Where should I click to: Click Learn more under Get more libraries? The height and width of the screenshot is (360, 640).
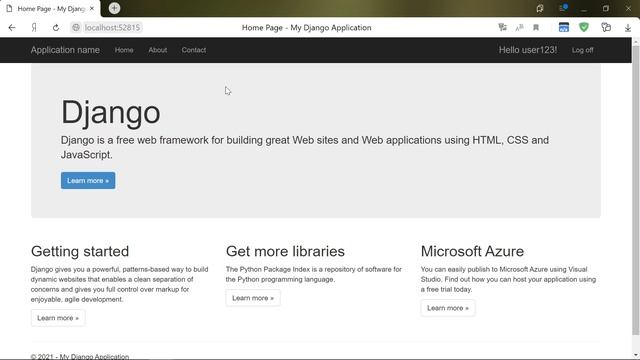[x=253, y=298]
